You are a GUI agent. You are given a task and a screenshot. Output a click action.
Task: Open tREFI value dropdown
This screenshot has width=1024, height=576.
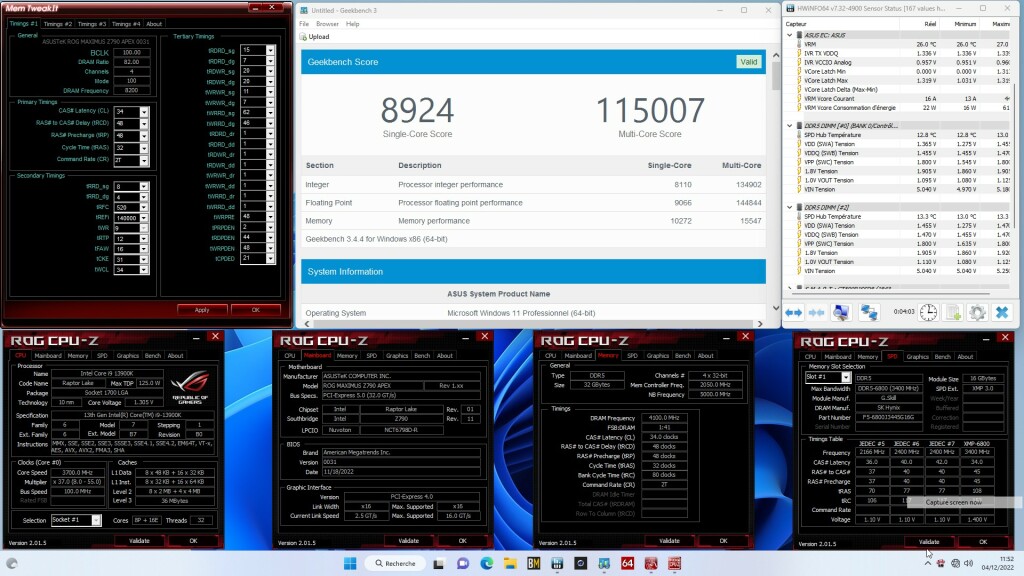[x=144, y=217]
